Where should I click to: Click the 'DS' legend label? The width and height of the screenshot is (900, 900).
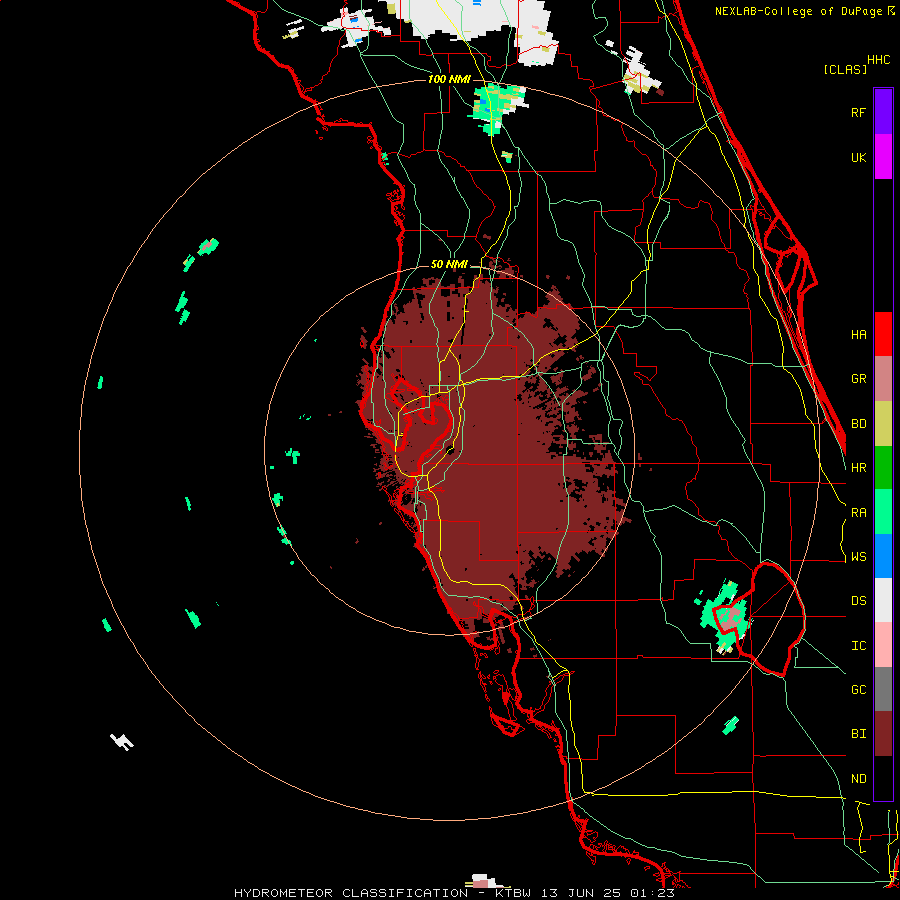tap(858, 601)
